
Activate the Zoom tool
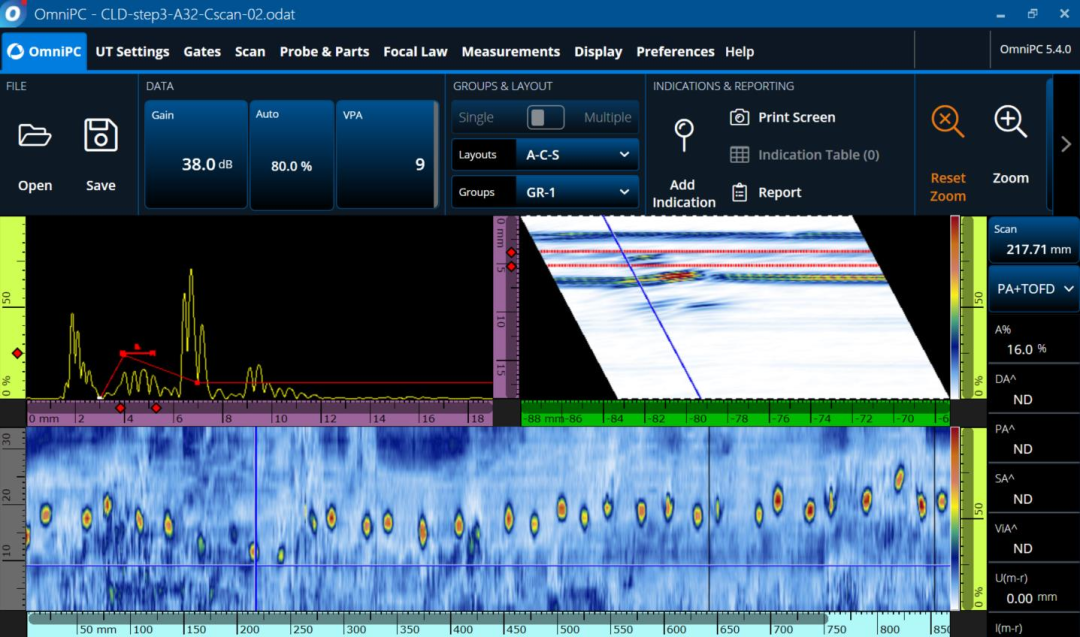tap(1010, 123)
